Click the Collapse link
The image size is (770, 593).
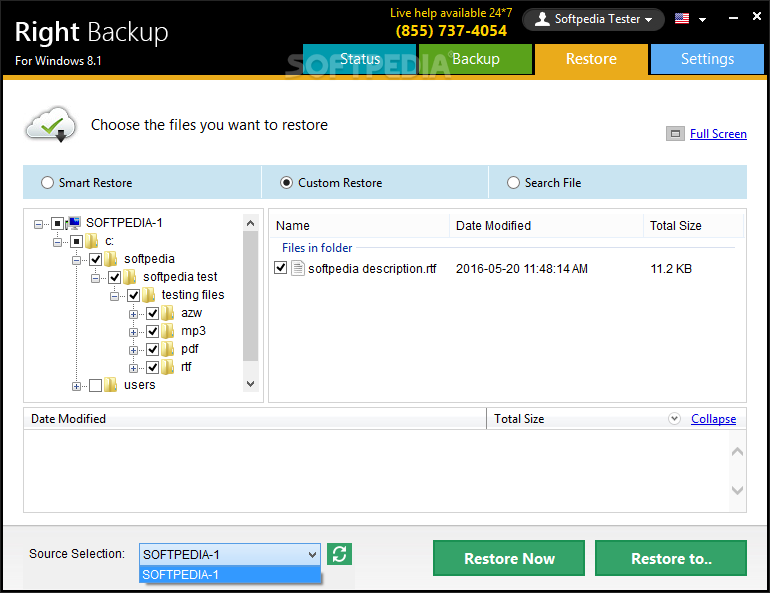click(713, 419)
